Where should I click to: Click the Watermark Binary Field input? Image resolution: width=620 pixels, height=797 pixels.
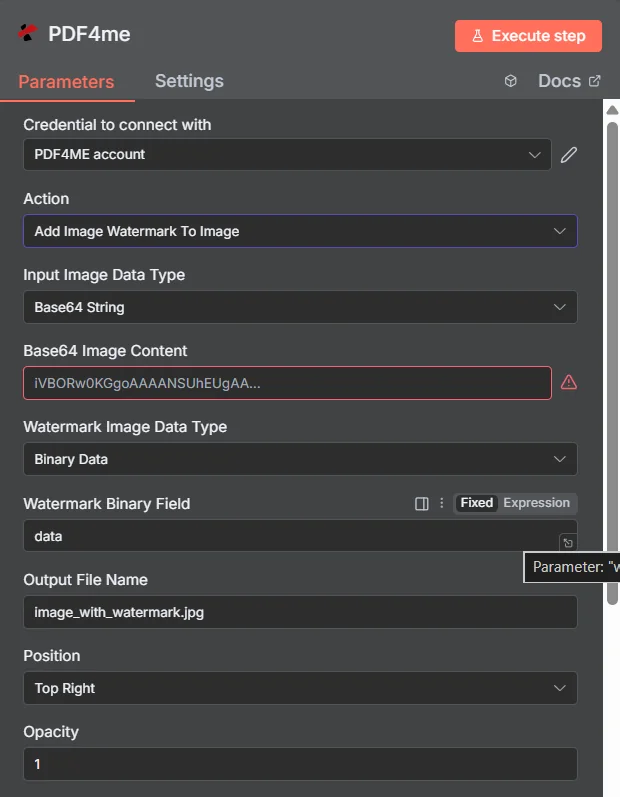300,536
